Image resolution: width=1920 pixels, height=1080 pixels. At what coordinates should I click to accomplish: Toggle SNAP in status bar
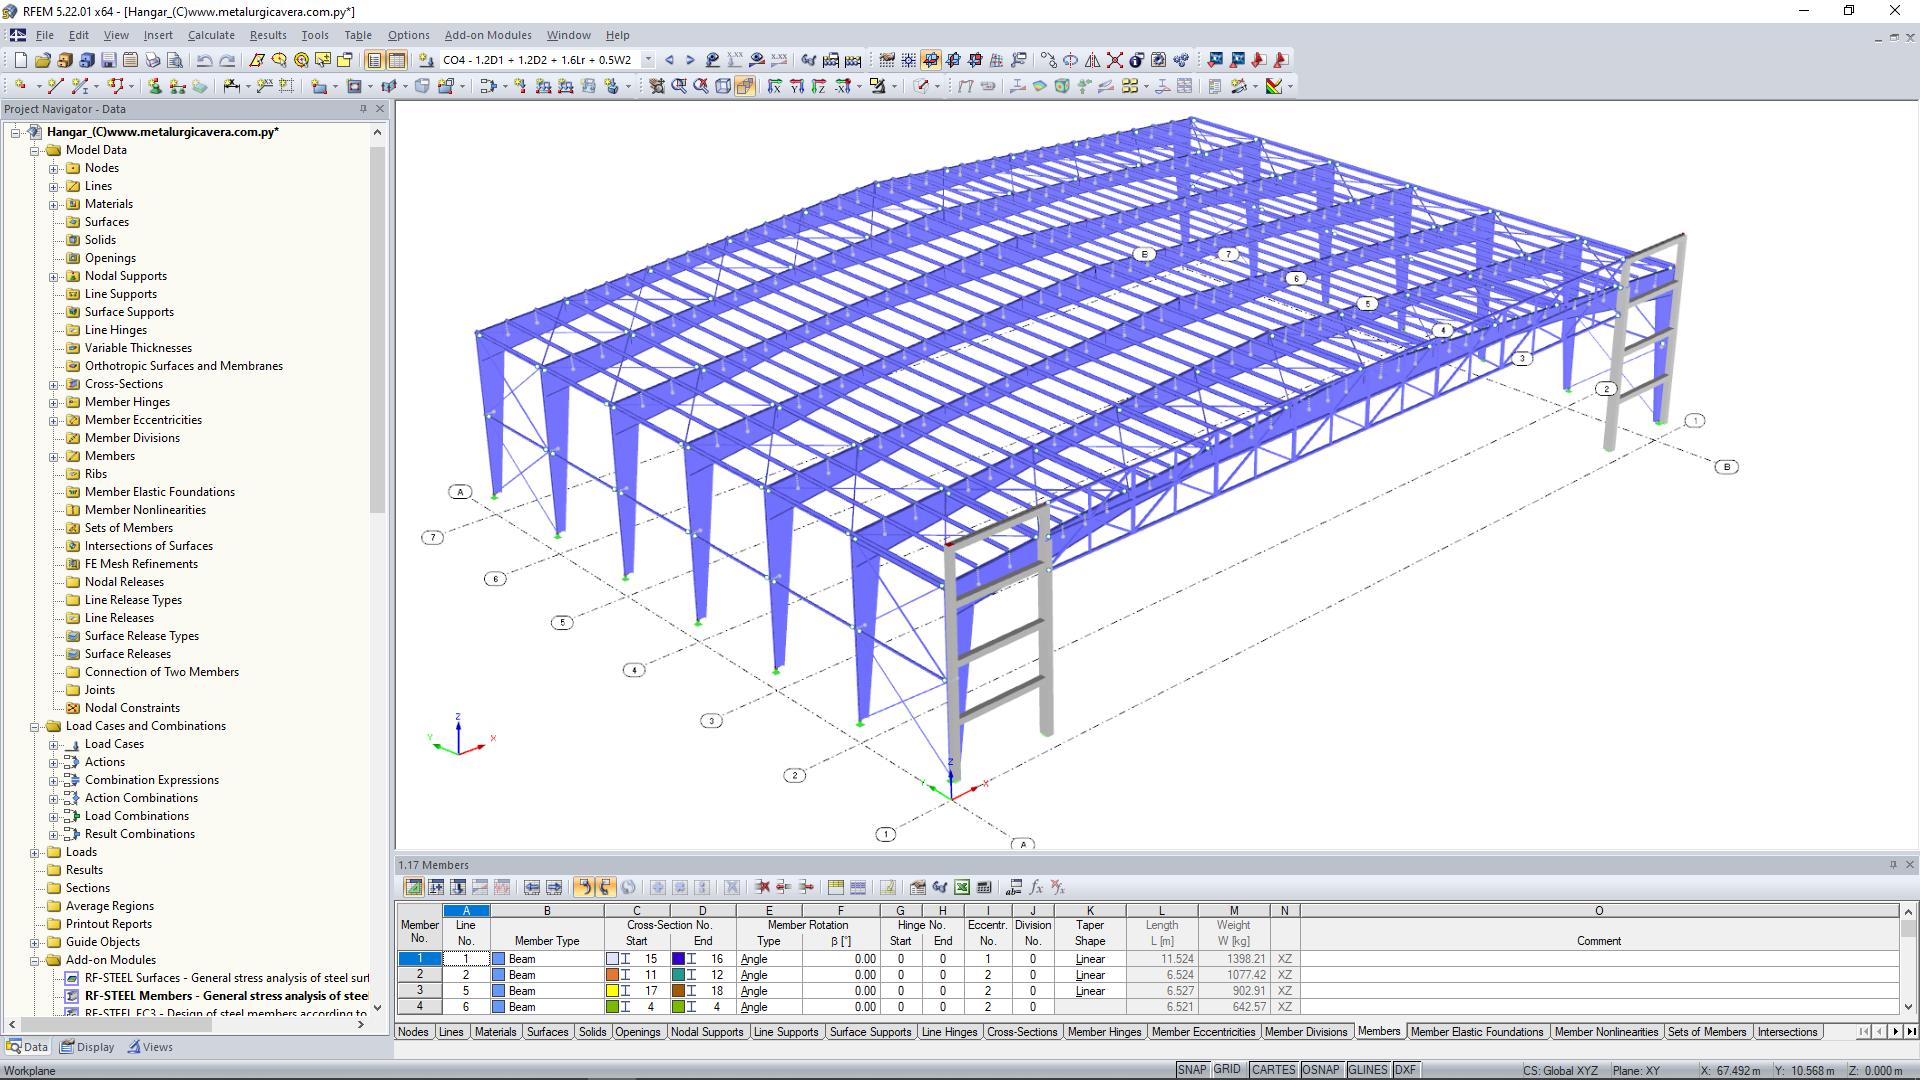click(x=1191, y=1070)
